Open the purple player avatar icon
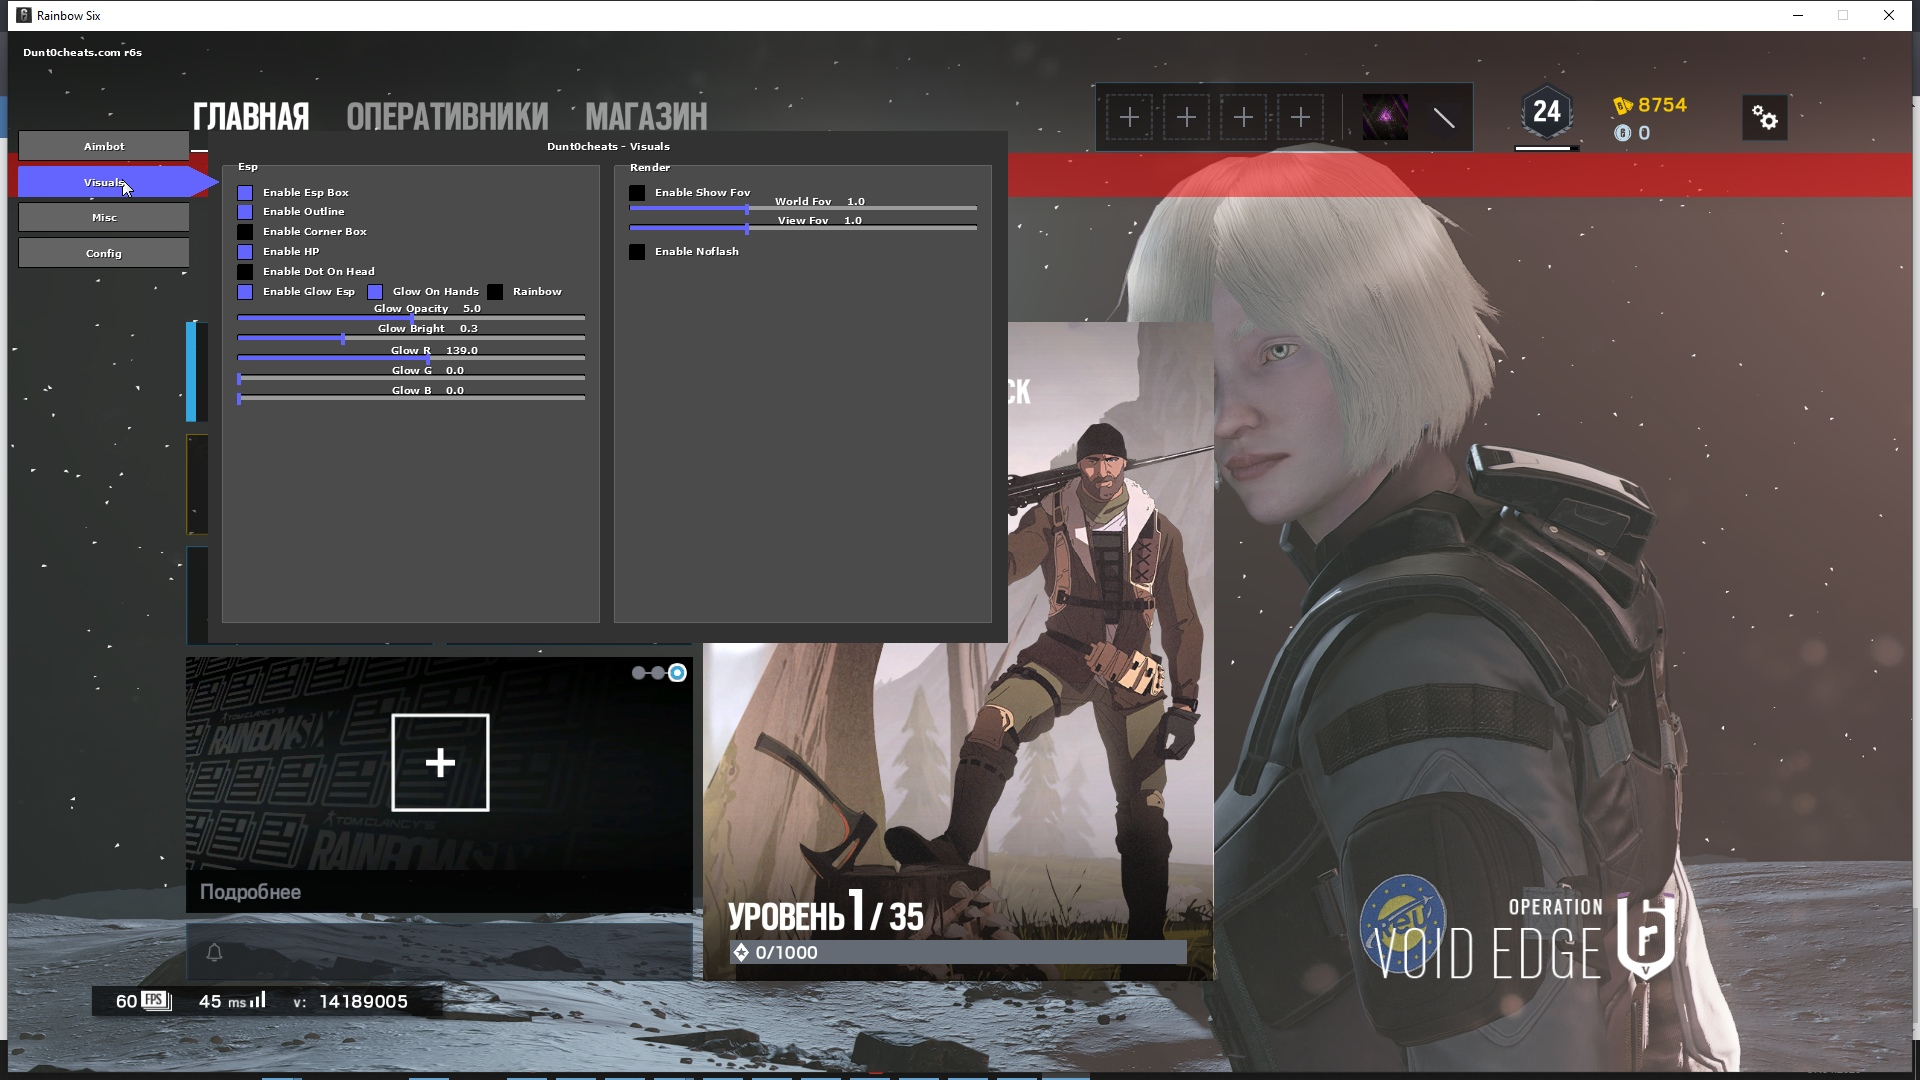Screen dimensions: 1920x1080 click(1385, 118)
